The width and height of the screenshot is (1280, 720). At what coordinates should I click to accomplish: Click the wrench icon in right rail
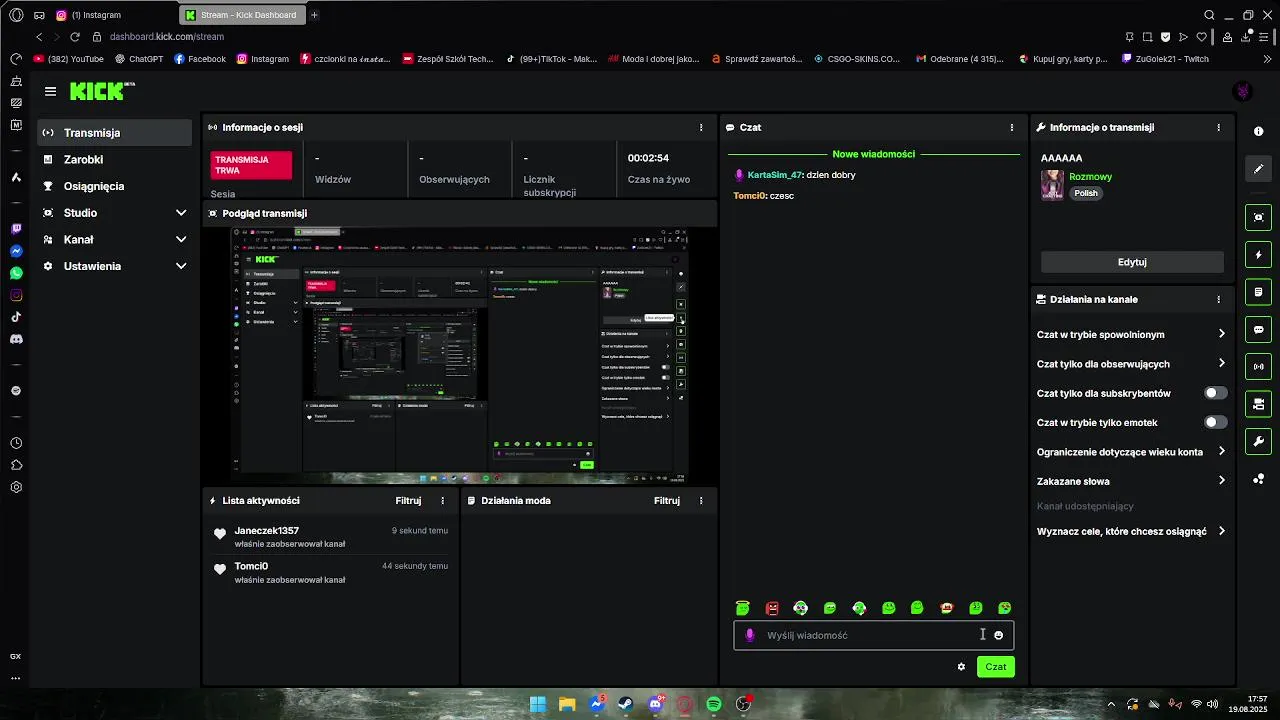coord(1258,441)
